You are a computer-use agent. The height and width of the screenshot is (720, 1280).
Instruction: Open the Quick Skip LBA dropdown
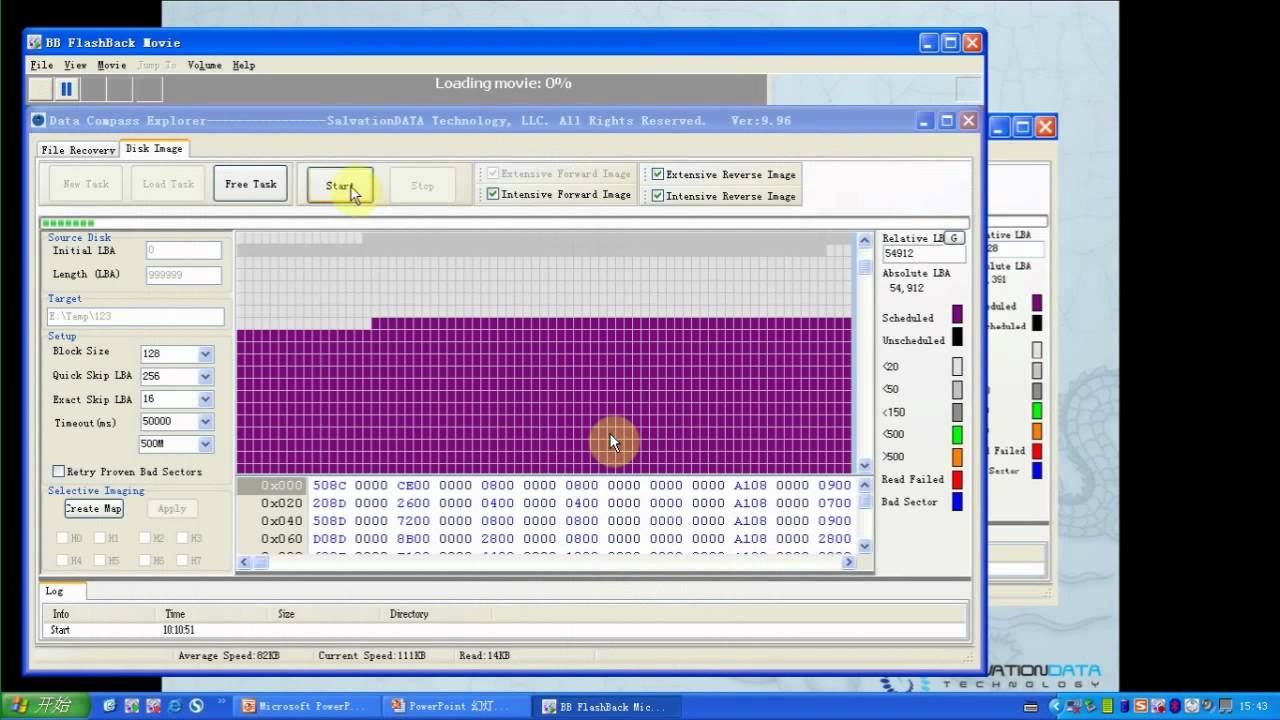205,377
